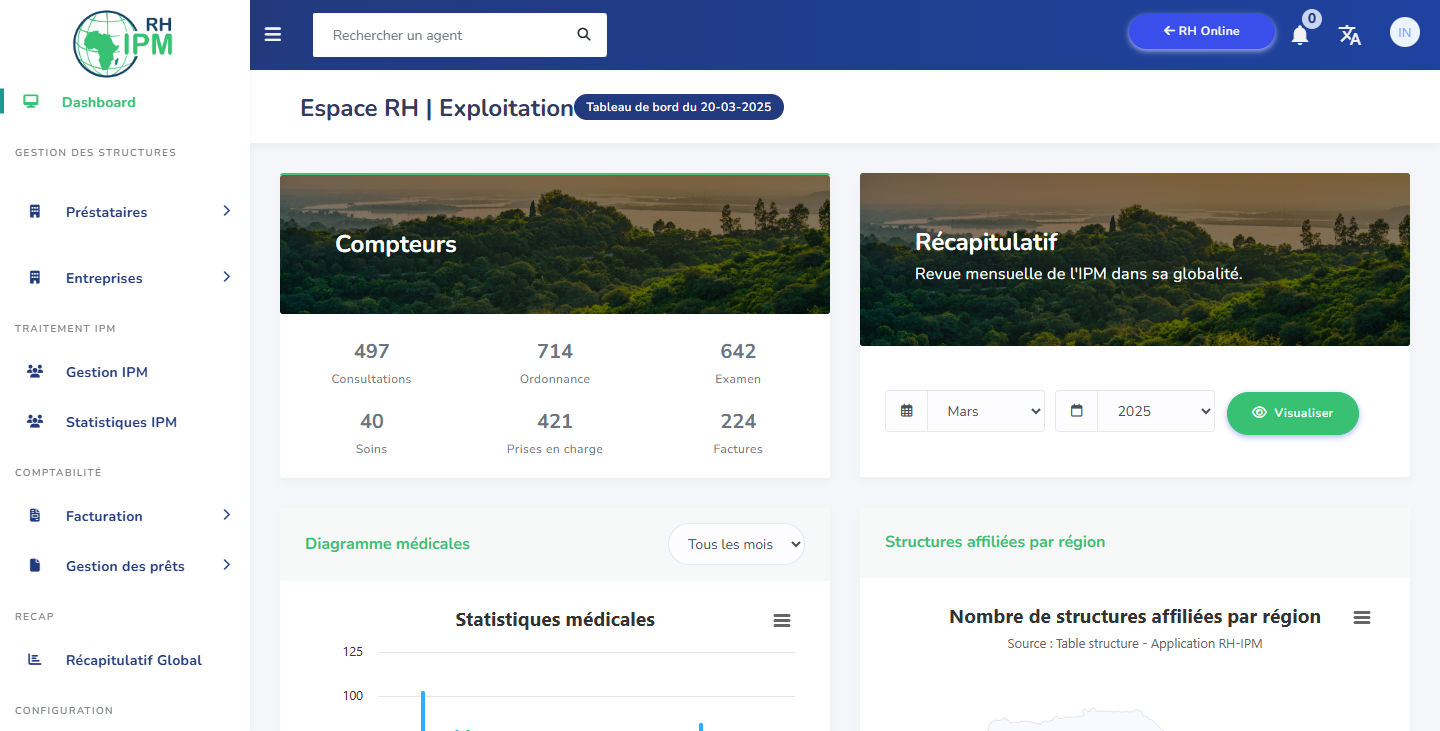1440x731 pixels.
Task: Click the user avatar labeled IN
Action: [1404, 32]
